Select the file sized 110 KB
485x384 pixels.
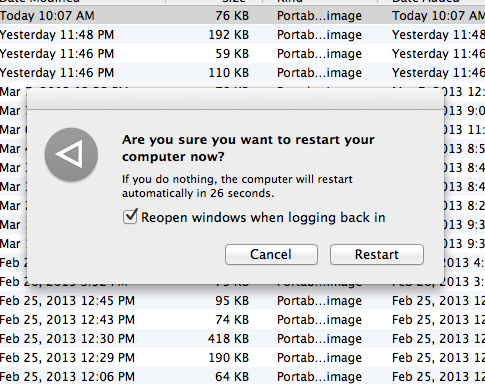tap(242, 72)
